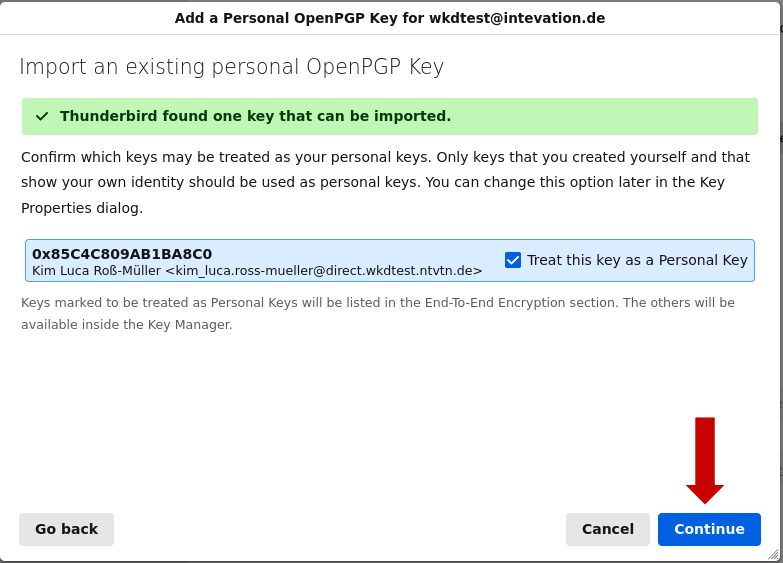Click the resize grip in the dialog corner
This screenshot has width=783, height=563.
point(772,553)
